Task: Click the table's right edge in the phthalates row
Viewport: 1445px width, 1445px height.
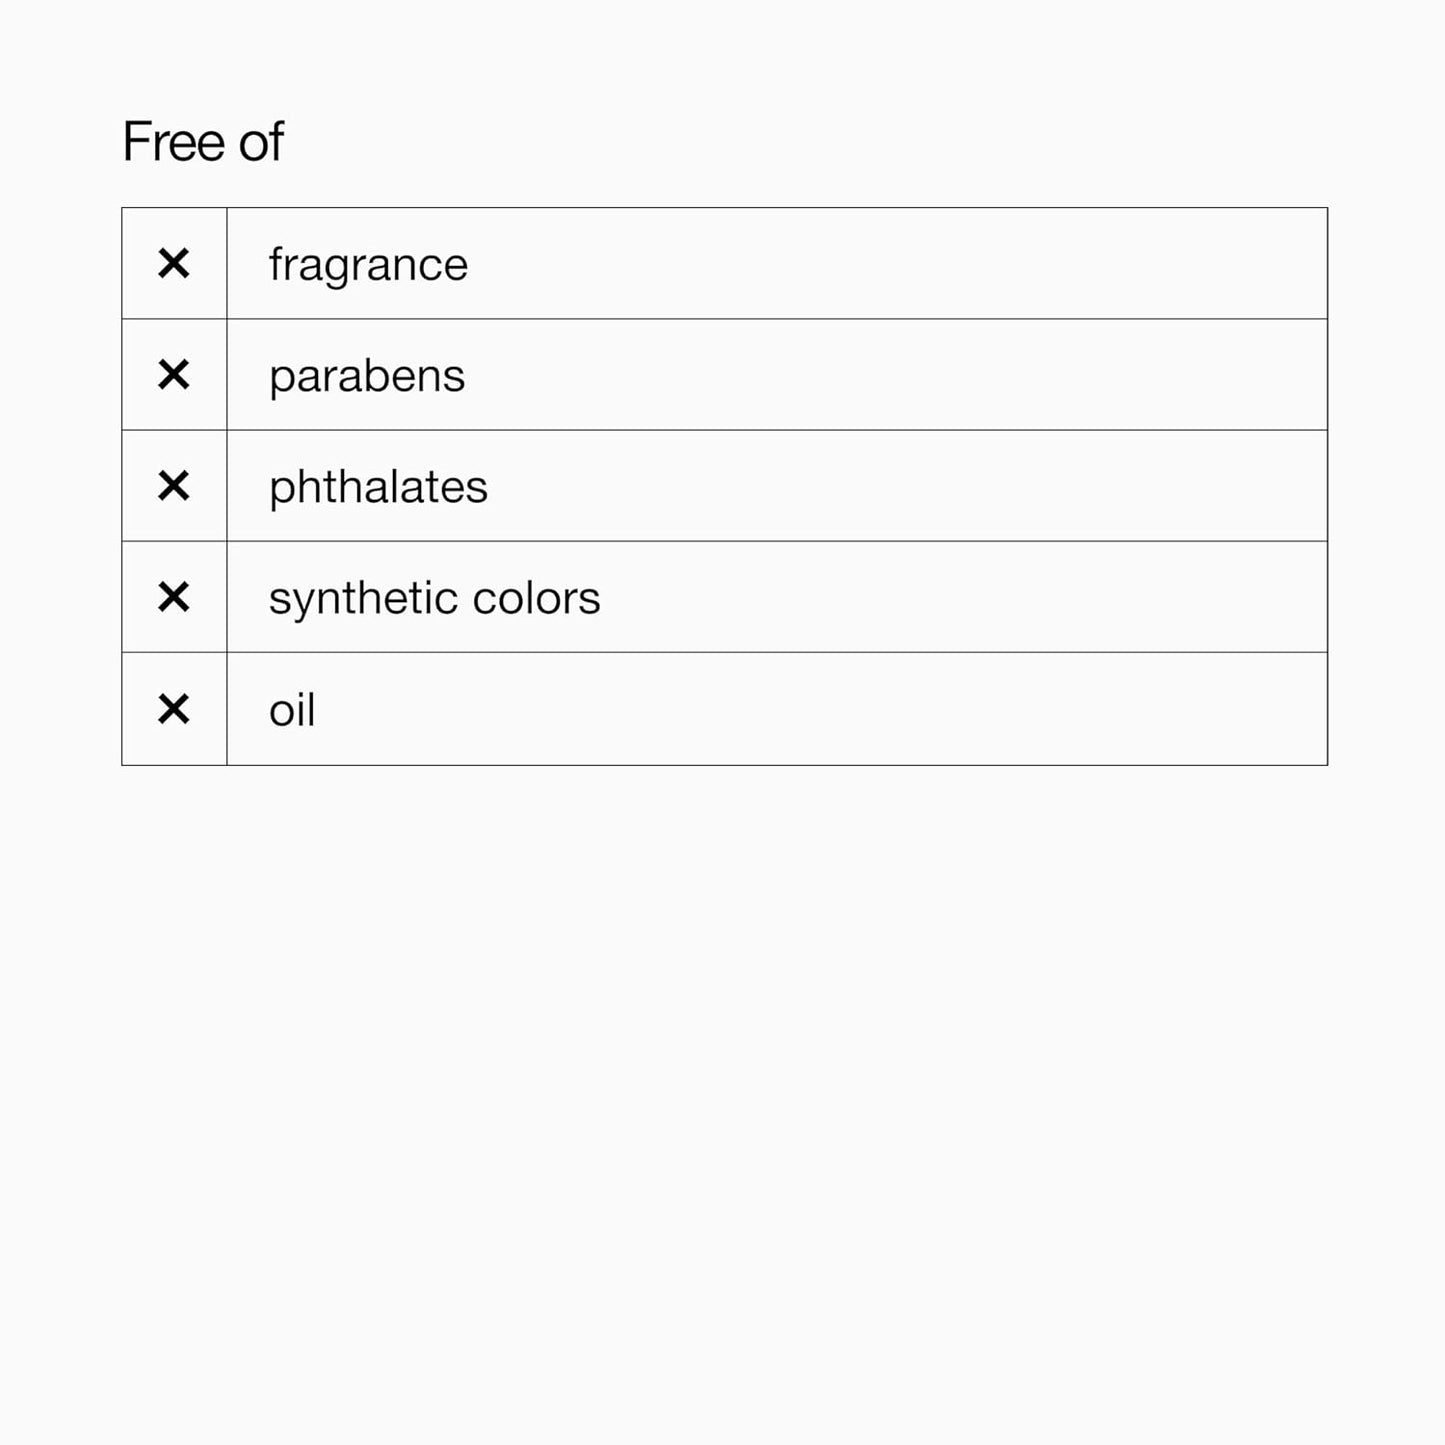Action: click(x=1327, y=486)
